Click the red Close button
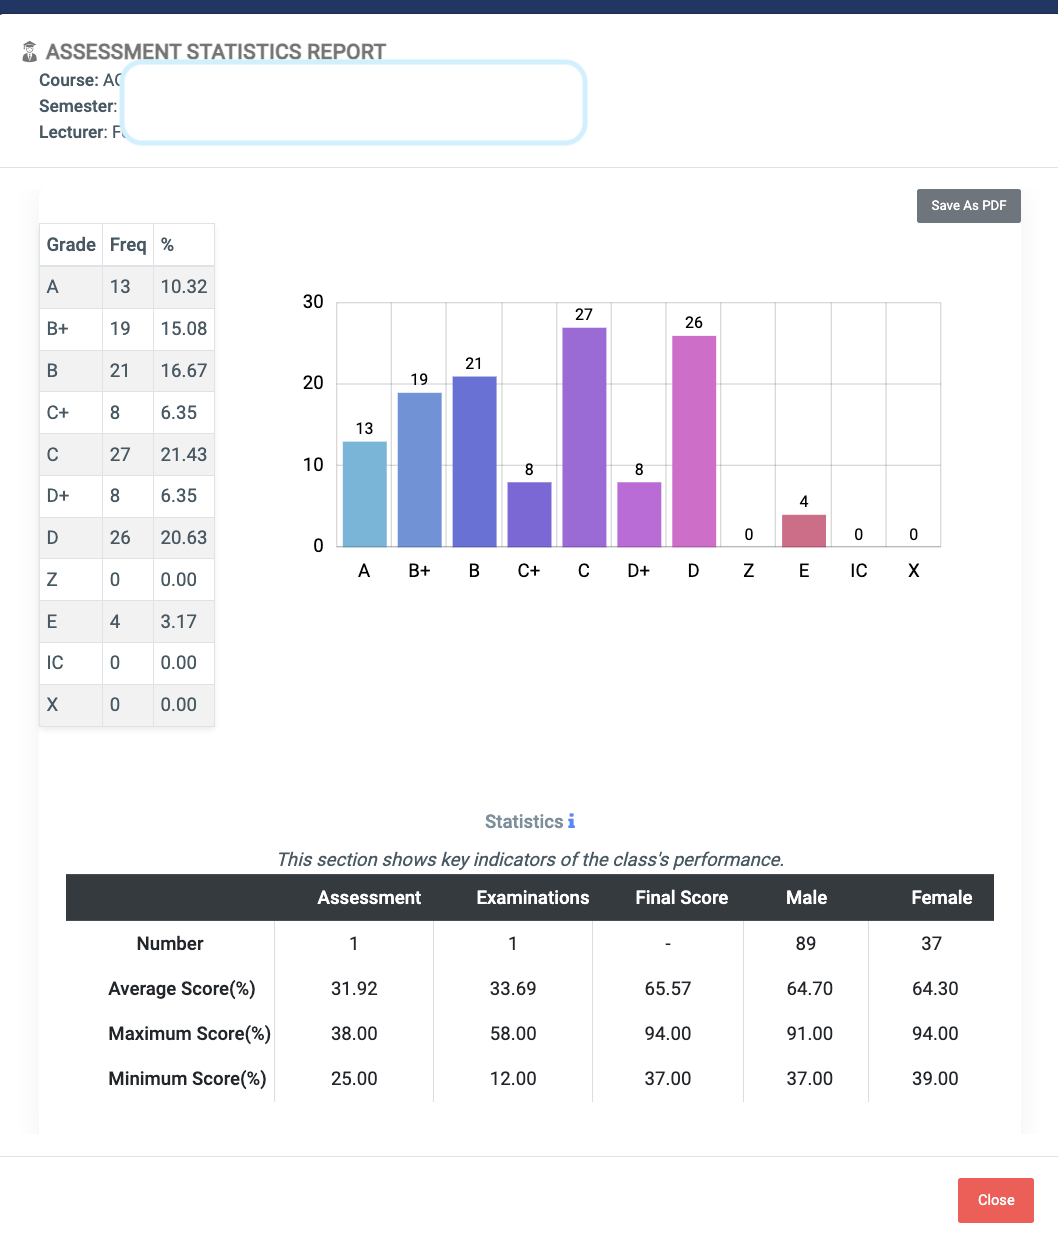 pyautogui.click(x=995, y=1200)
